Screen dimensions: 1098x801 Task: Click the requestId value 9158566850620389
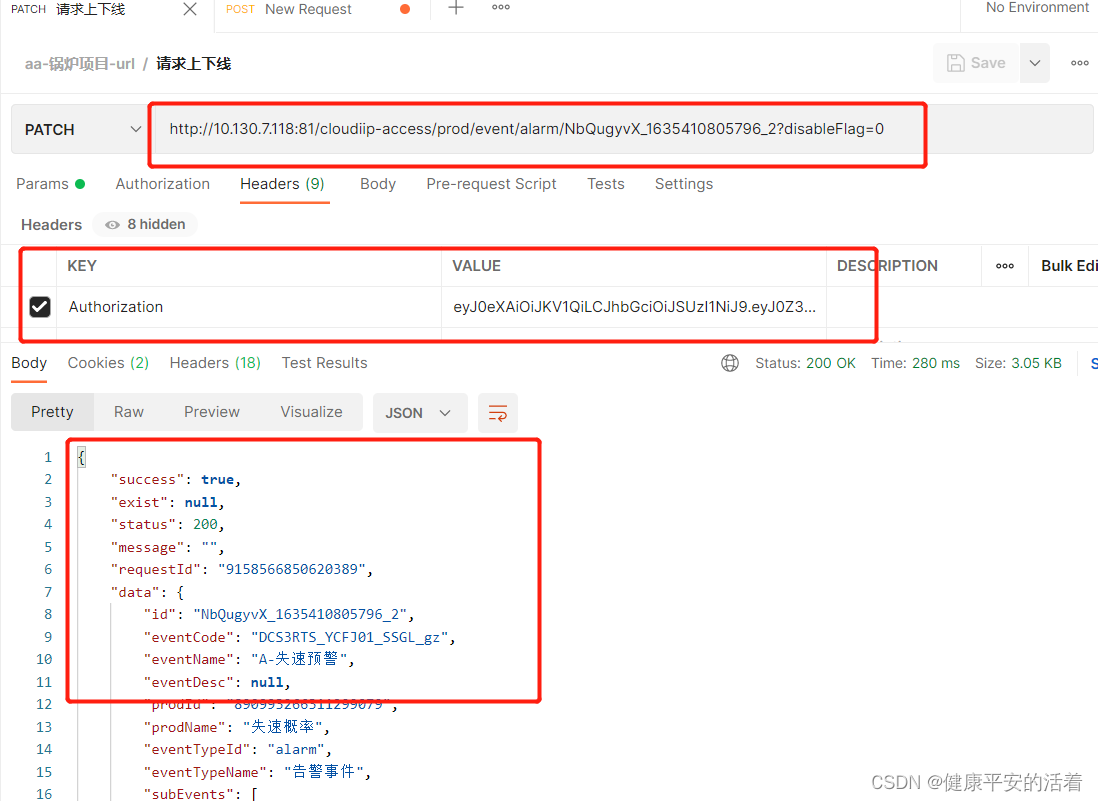pyautogui.click(x=291, y=569)
